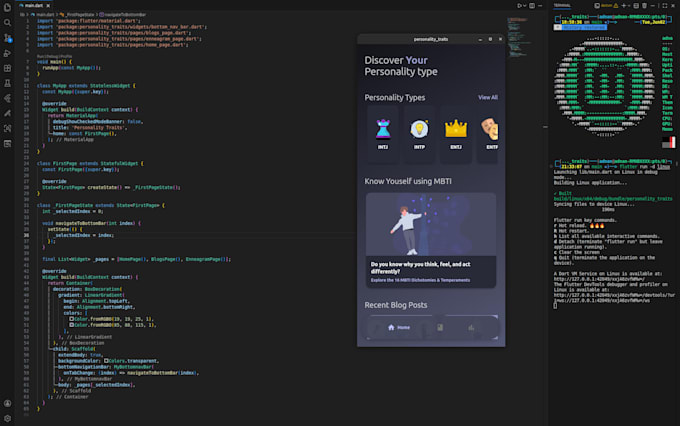The height and width of the screenshot is (426, 680).
Task: Open the Testing flask view
Action: click(7, 83)
